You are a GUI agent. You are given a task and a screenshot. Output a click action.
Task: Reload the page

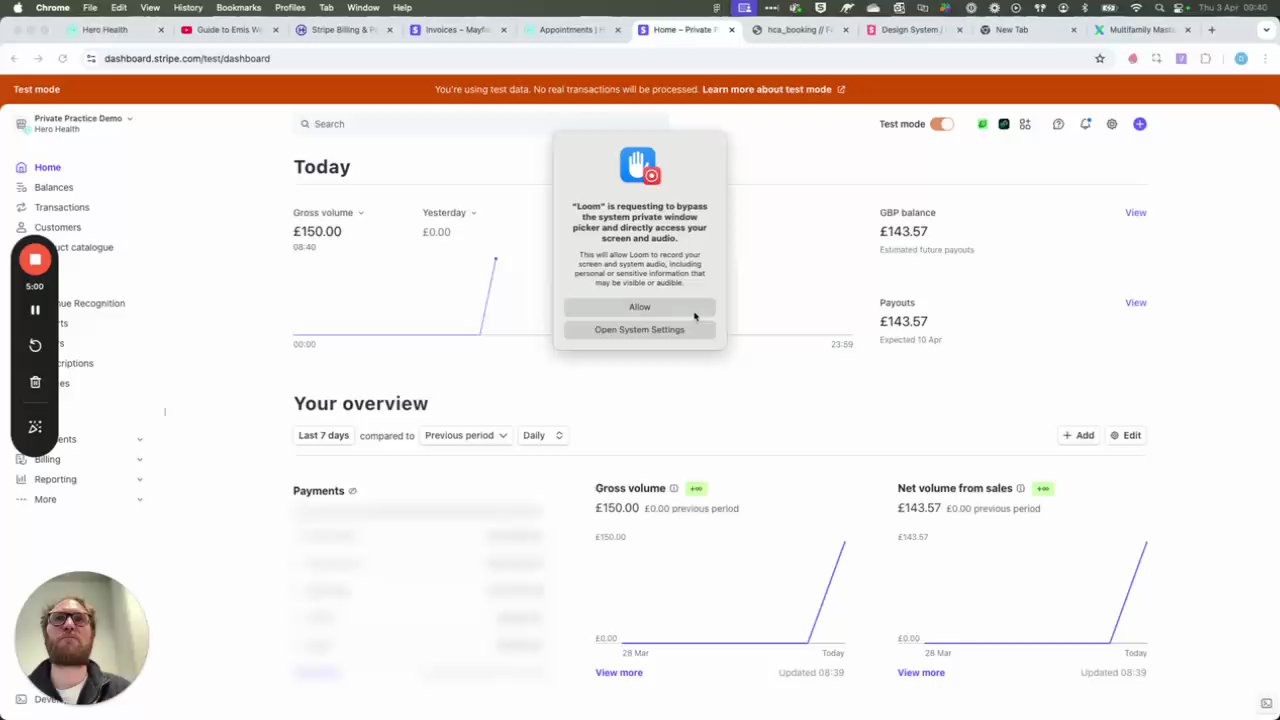(x=62, y=59)
